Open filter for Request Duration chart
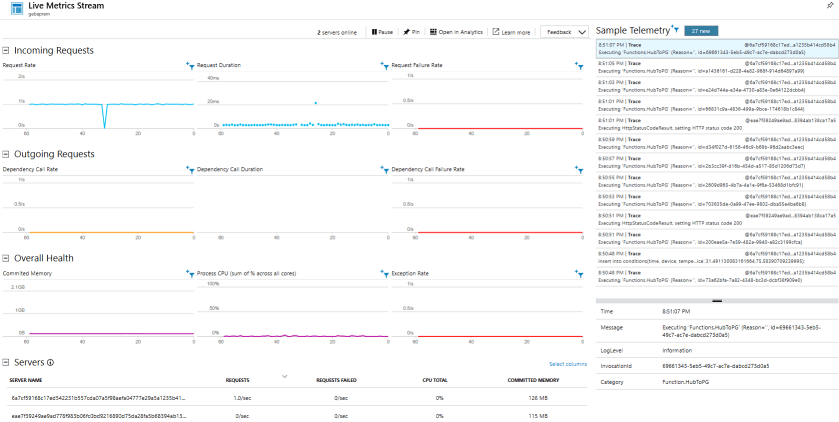 385,65
